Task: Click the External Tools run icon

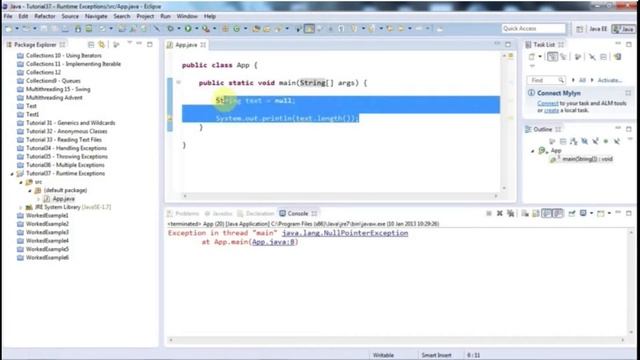Action: tap(206, 29)
